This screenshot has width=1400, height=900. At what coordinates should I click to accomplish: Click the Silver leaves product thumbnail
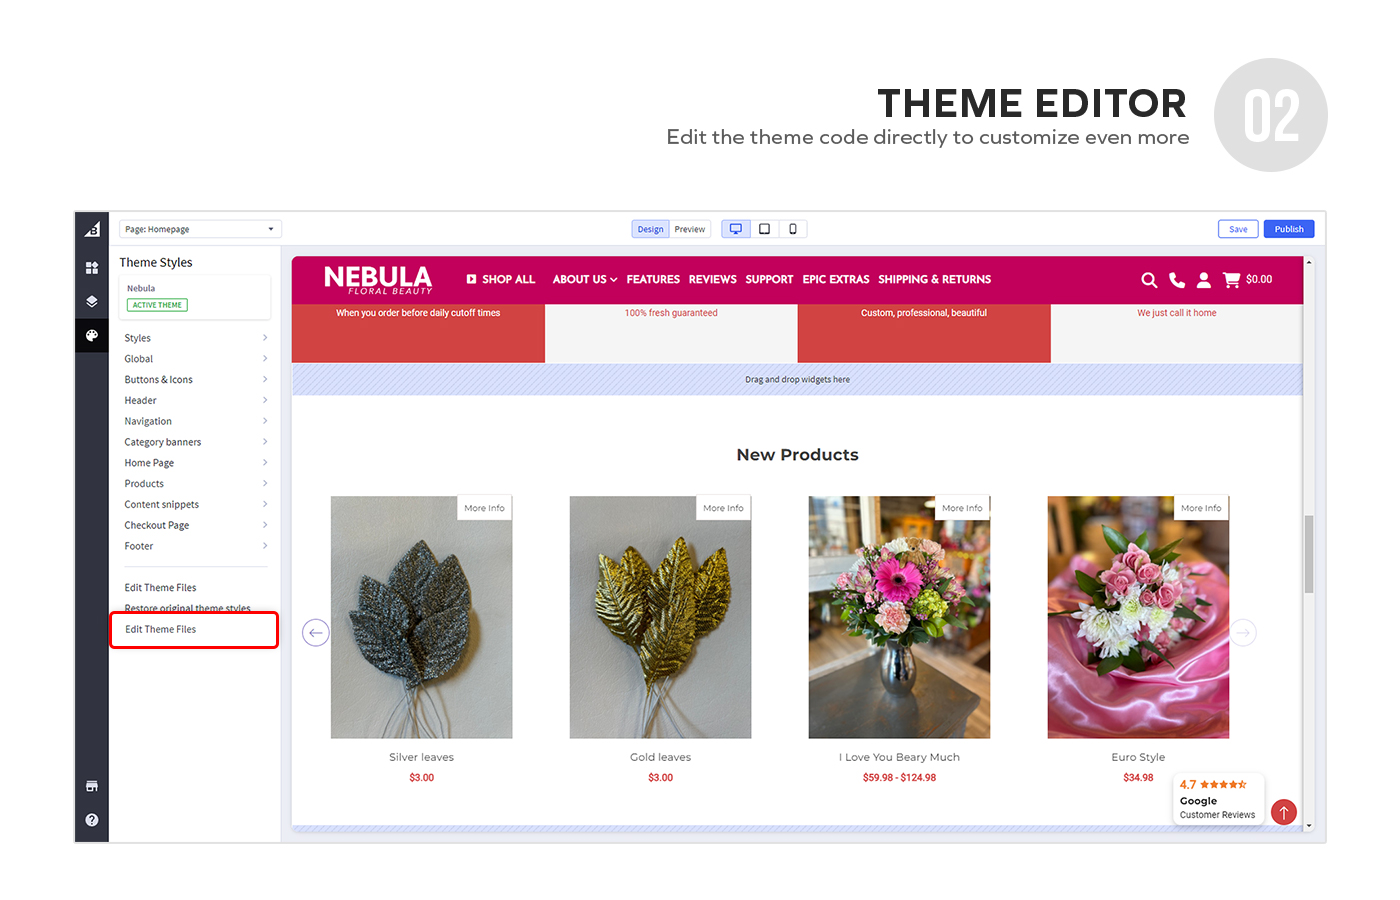pyautogui.click(x=421, y=617)
